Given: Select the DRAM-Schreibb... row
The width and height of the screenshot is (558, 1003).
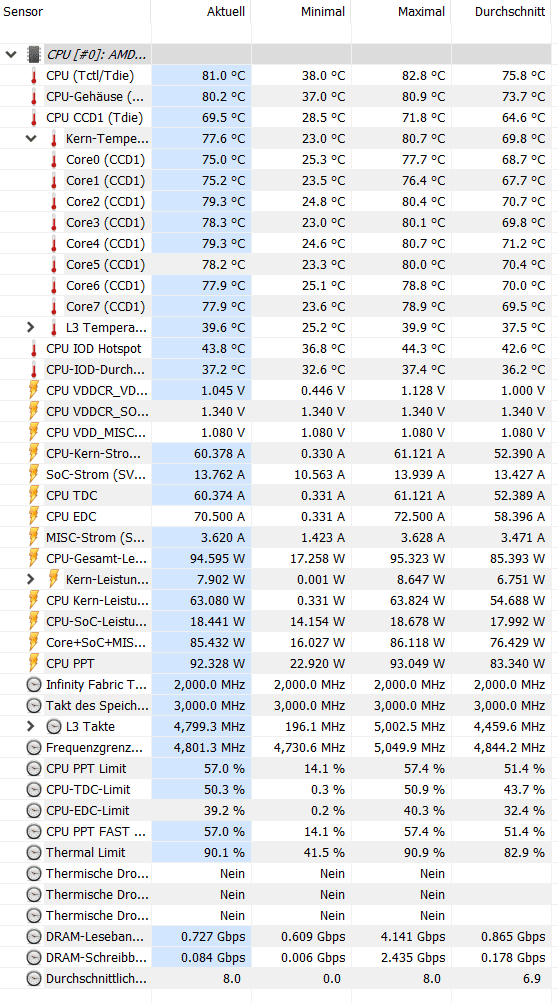Looking at the screenshot, I should click(275, 958).
